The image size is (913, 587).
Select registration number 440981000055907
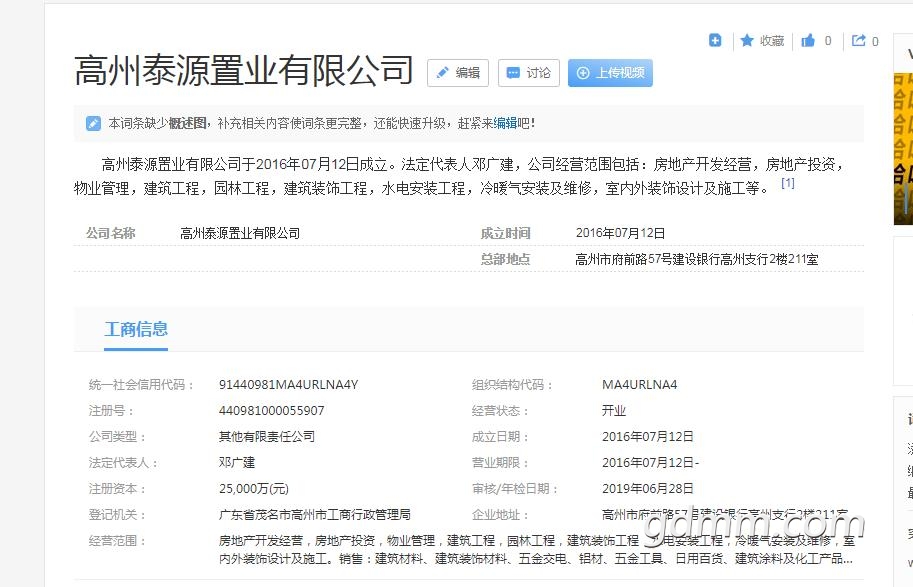click(271, 411)
